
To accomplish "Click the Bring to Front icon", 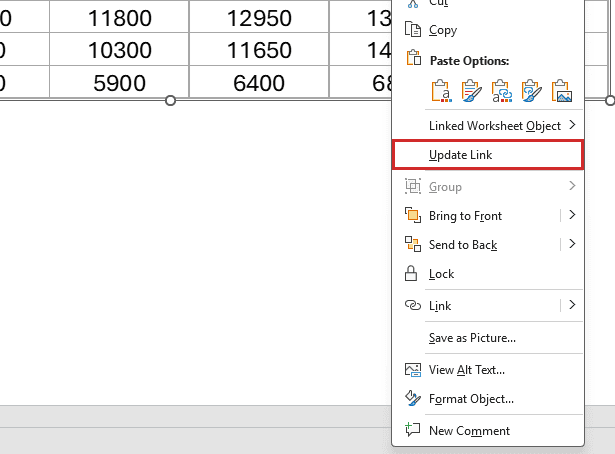I will 413,216.
